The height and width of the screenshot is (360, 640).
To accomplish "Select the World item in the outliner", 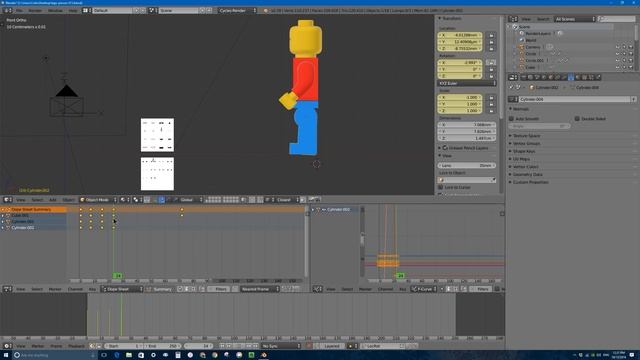I will [531, 40].
